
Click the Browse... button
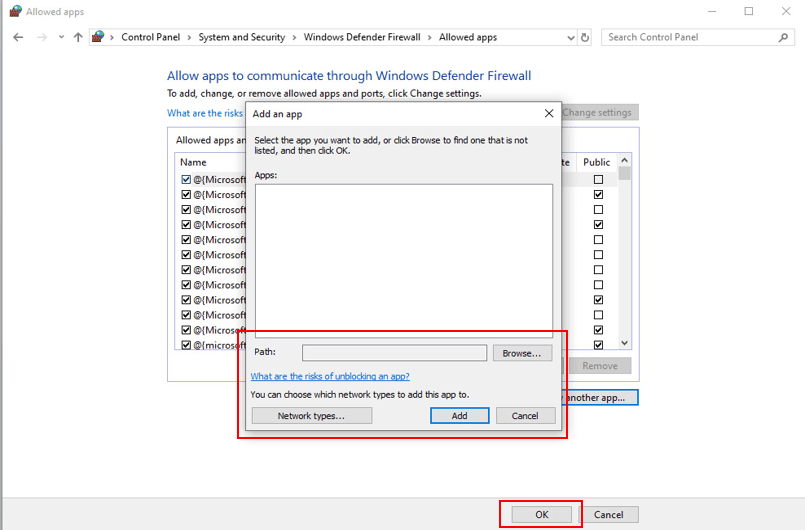click(522, 353)
